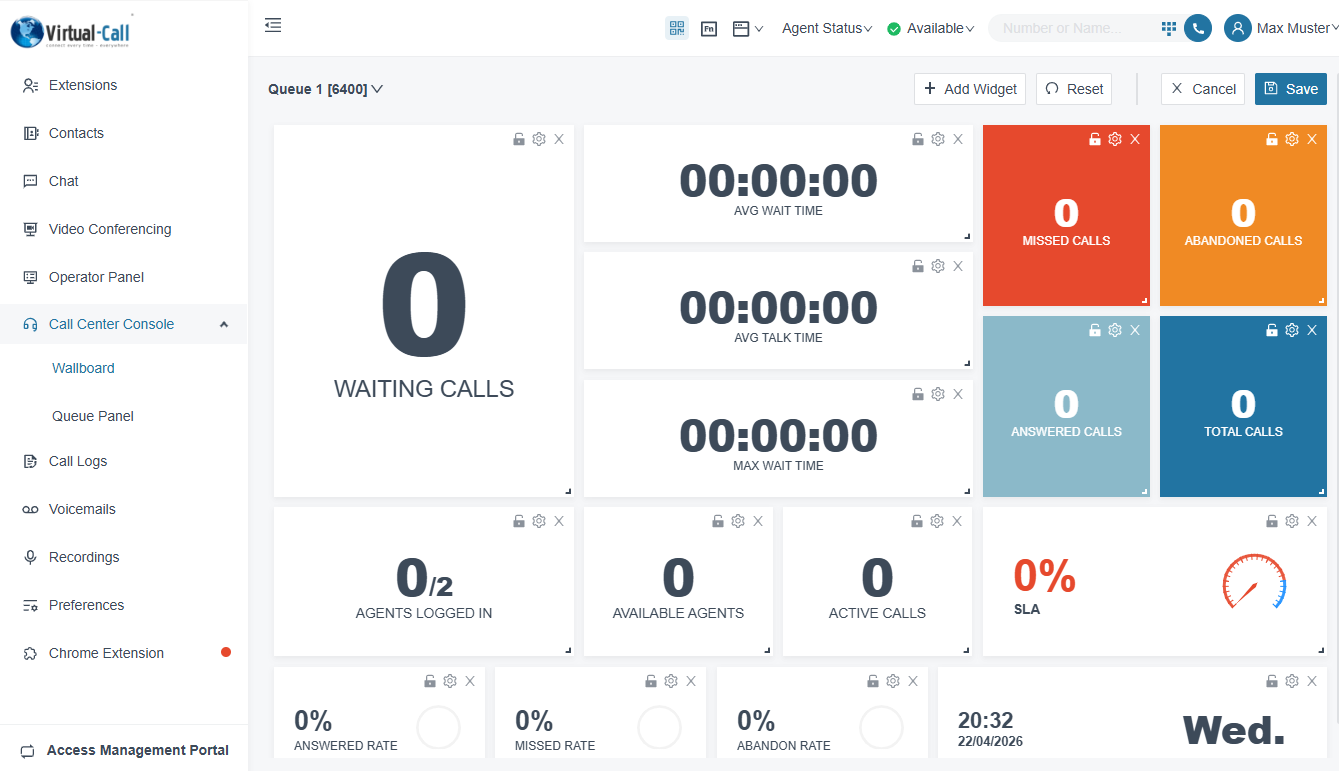Click the blue phone call button
Image resolution: width=1339 pixels, height=771 pixels.
point(1198,28)
